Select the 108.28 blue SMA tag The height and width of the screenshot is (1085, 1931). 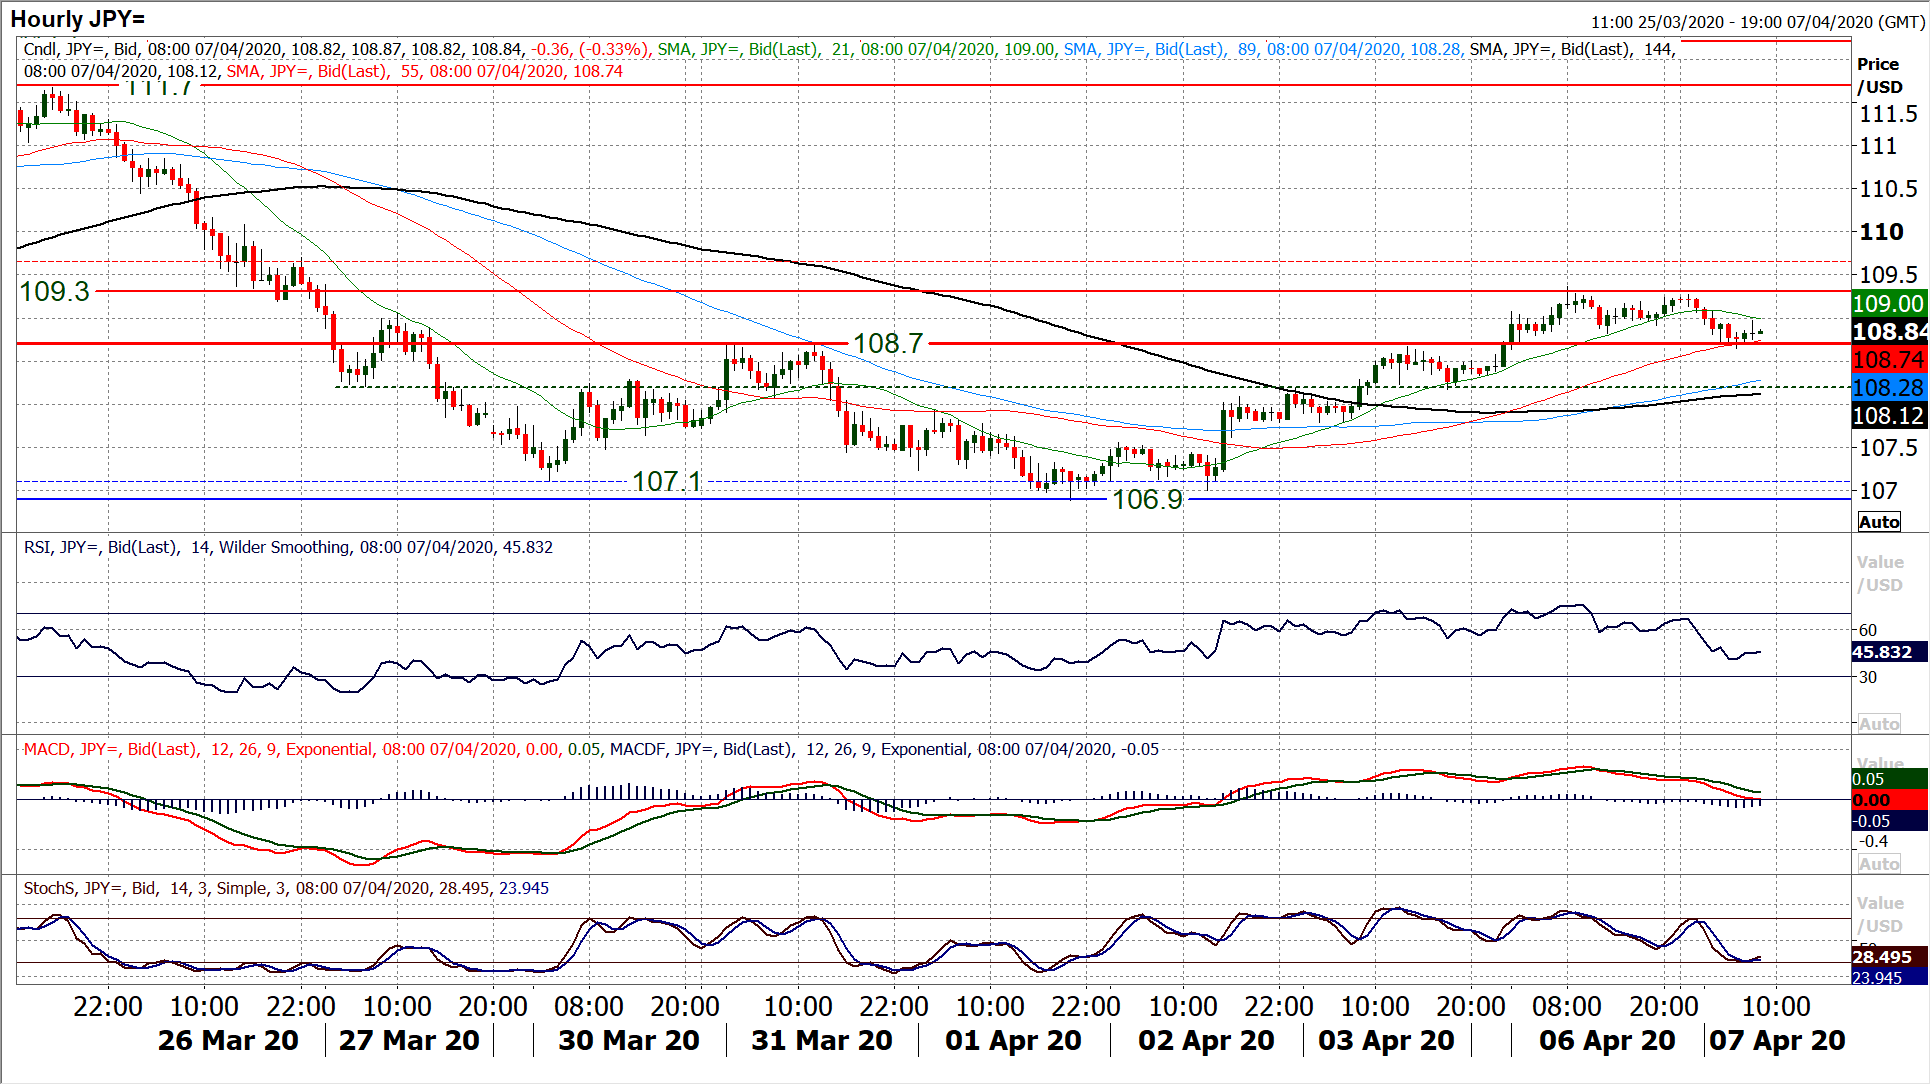[1888, 388]
